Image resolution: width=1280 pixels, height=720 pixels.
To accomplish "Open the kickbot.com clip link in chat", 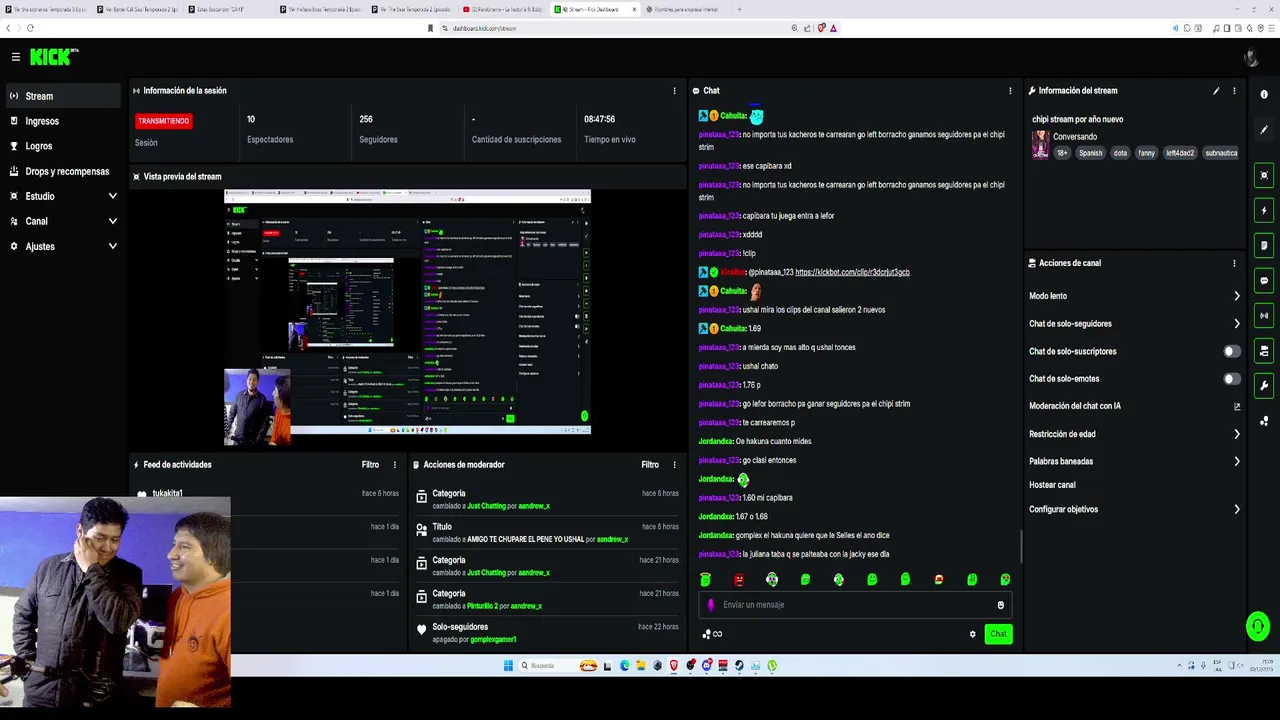I will point(852,272).
